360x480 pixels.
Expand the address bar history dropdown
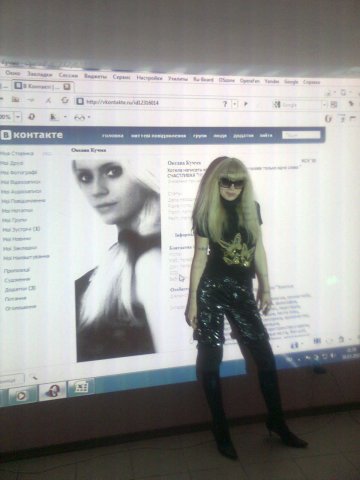coord(235,104)
